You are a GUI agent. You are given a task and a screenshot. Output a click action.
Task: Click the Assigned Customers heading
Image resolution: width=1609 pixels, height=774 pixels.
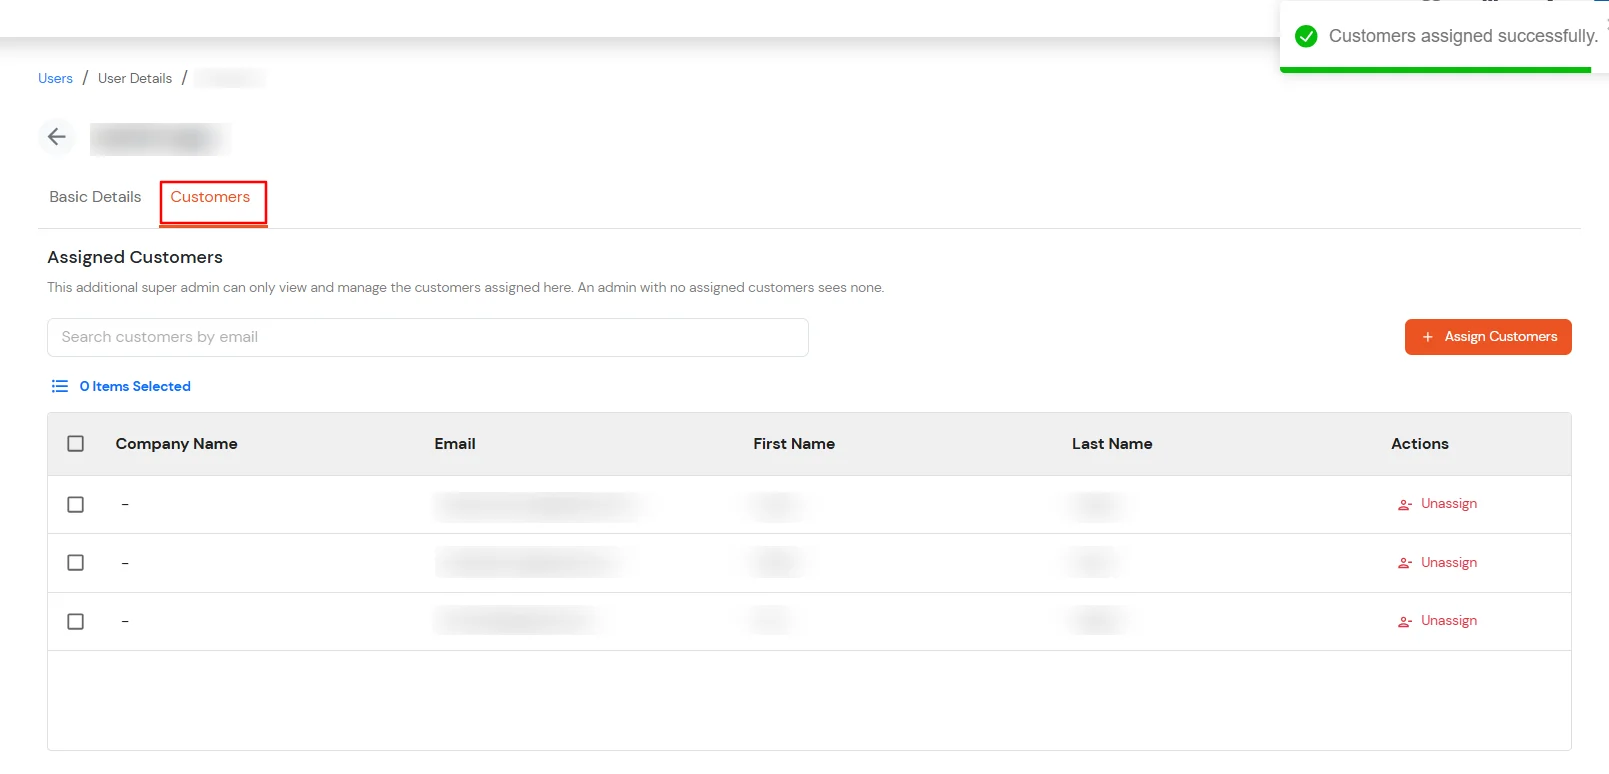[x=135, y=257]
